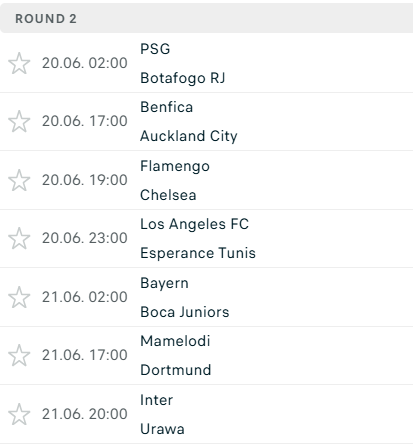Toggle favorite star on Inter vs Urawa match
The width and height of the screenshot is (413, 446).
pyautogui.click(x=19, y=414)
